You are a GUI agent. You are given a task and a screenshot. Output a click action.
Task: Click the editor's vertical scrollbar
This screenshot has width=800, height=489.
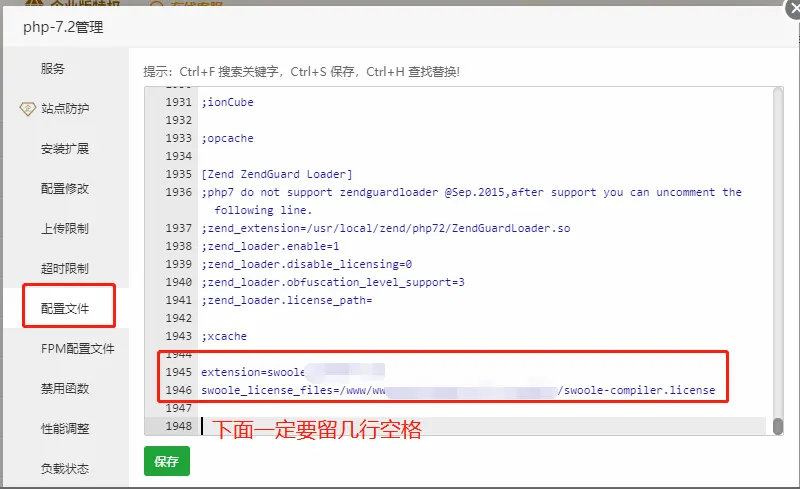point(778,426)
